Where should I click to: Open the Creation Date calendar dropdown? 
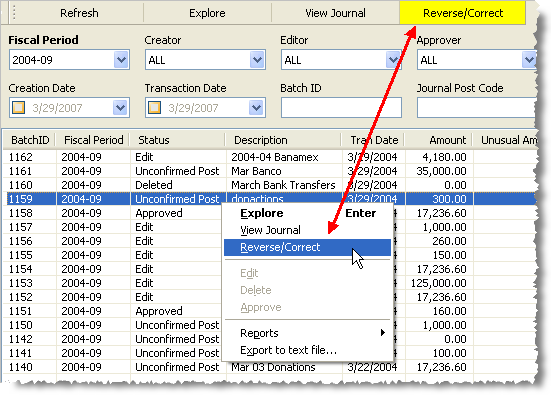(x=120, y=108)
